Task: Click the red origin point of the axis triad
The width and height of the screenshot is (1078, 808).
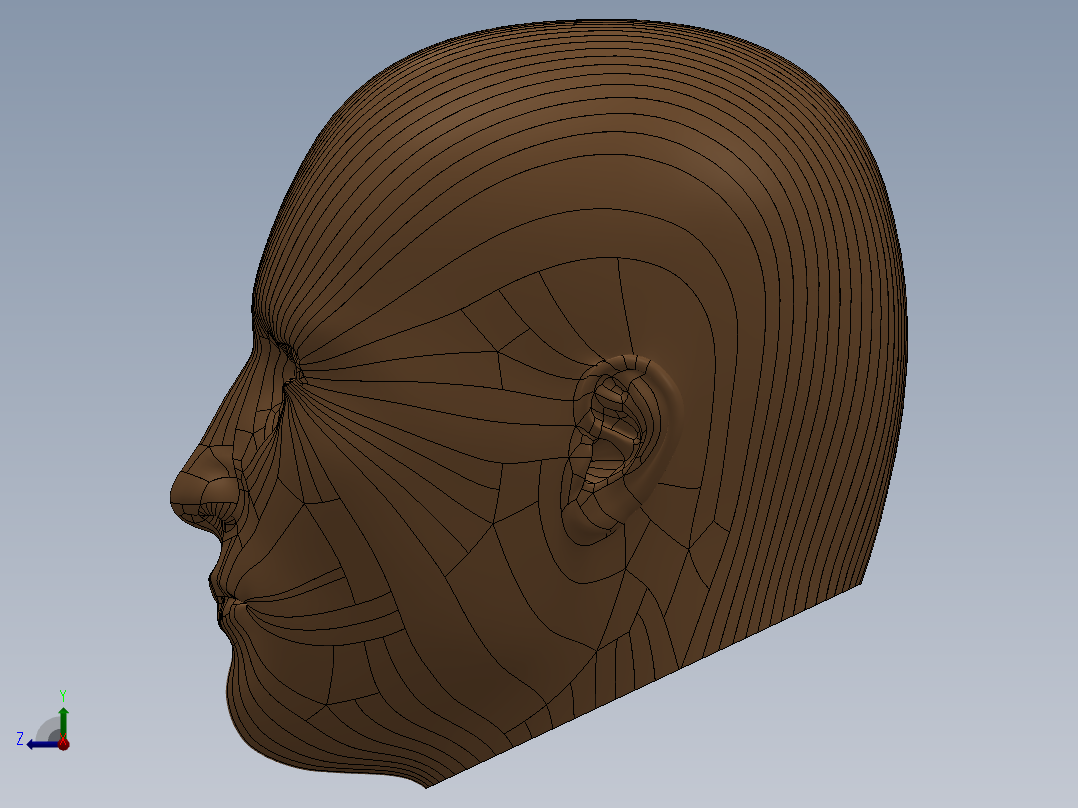Action: point(63,743)
